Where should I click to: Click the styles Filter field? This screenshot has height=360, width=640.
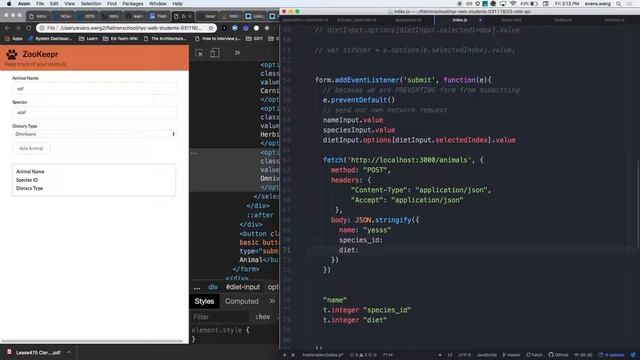click(220, 317)
